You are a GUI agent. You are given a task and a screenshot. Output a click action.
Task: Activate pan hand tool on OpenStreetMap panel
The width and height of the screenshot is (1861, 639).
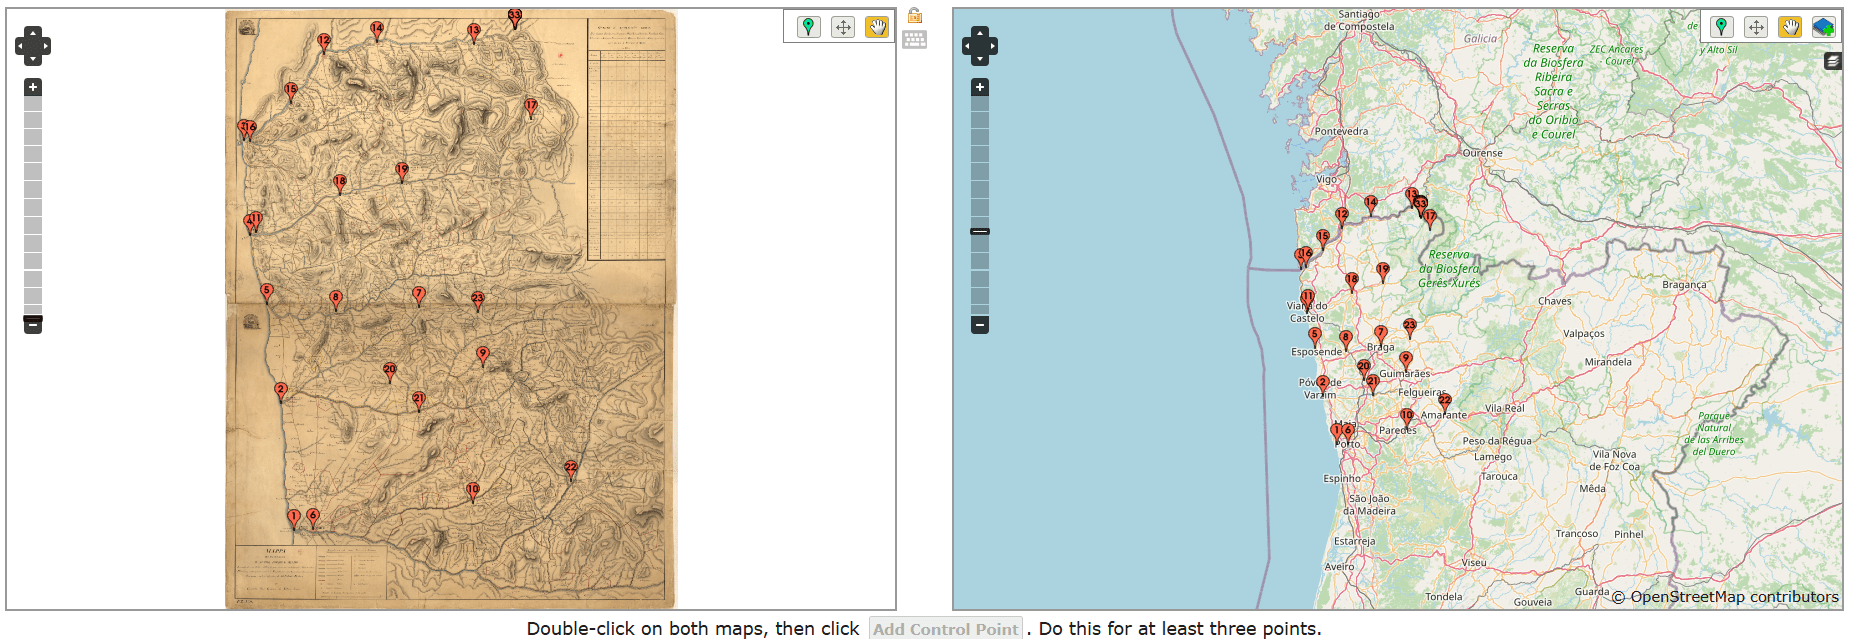[1790, 27]
